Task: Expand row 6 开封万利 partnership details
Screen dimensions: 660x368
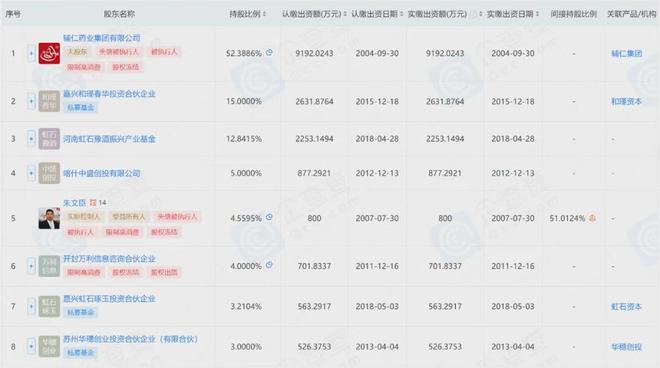Action: [x=31, y=266]
